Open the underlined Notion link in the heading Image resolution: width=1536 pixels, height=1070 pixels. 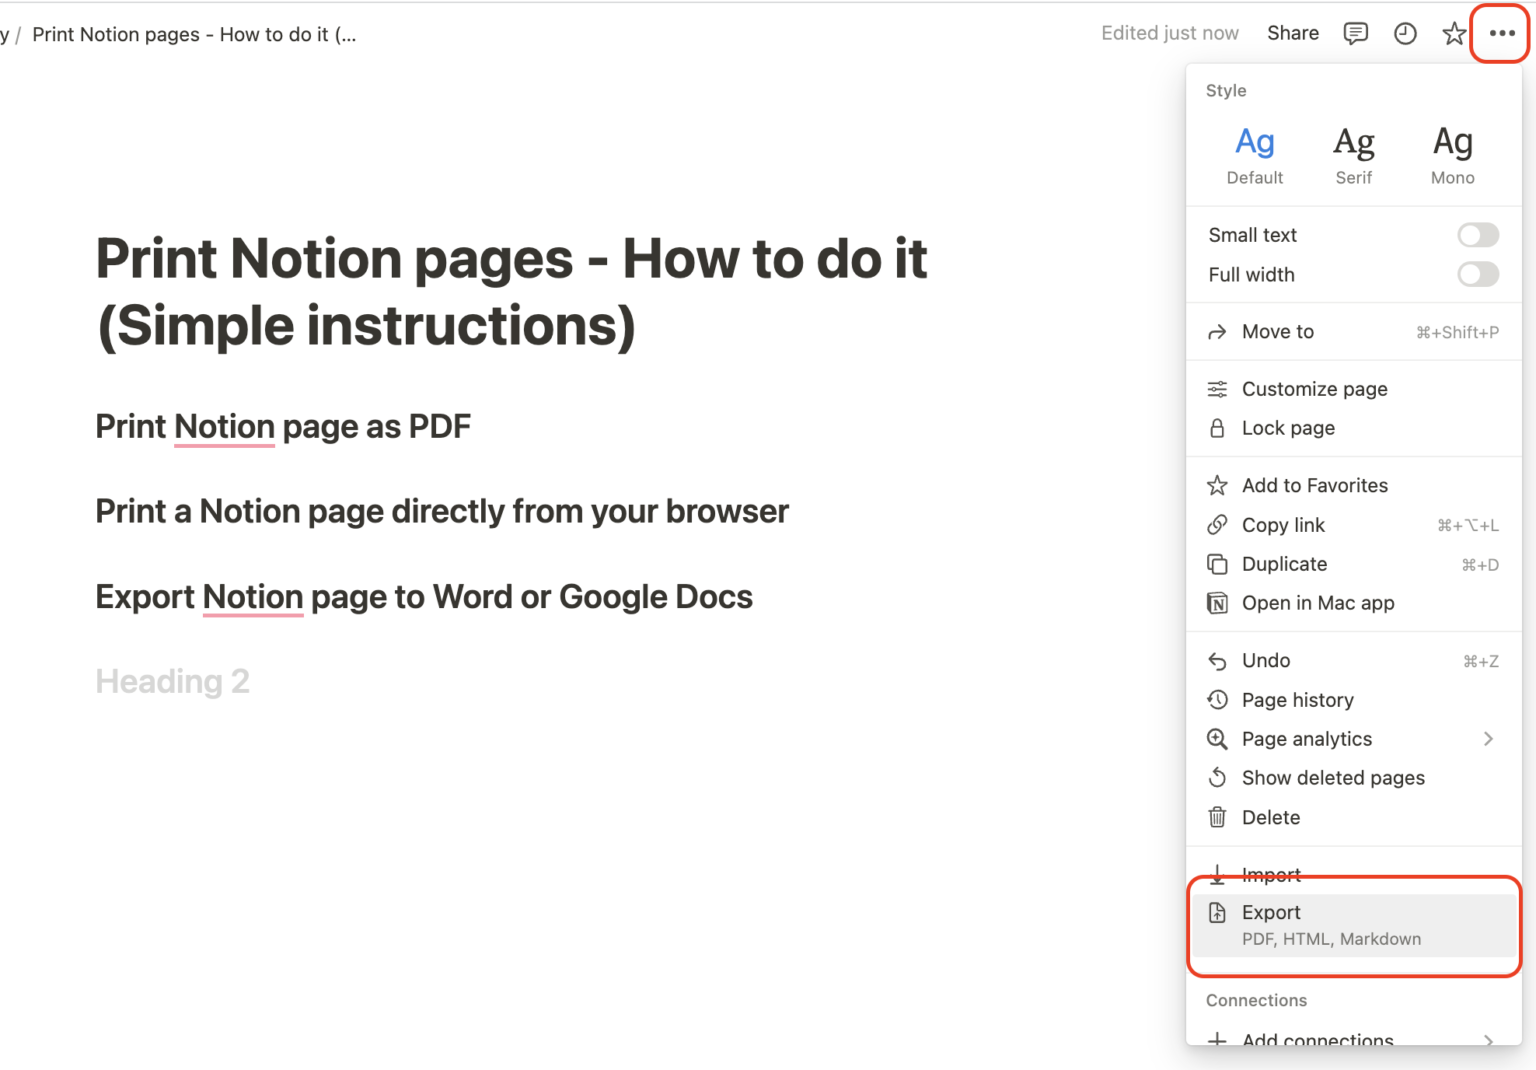[224, 426]
